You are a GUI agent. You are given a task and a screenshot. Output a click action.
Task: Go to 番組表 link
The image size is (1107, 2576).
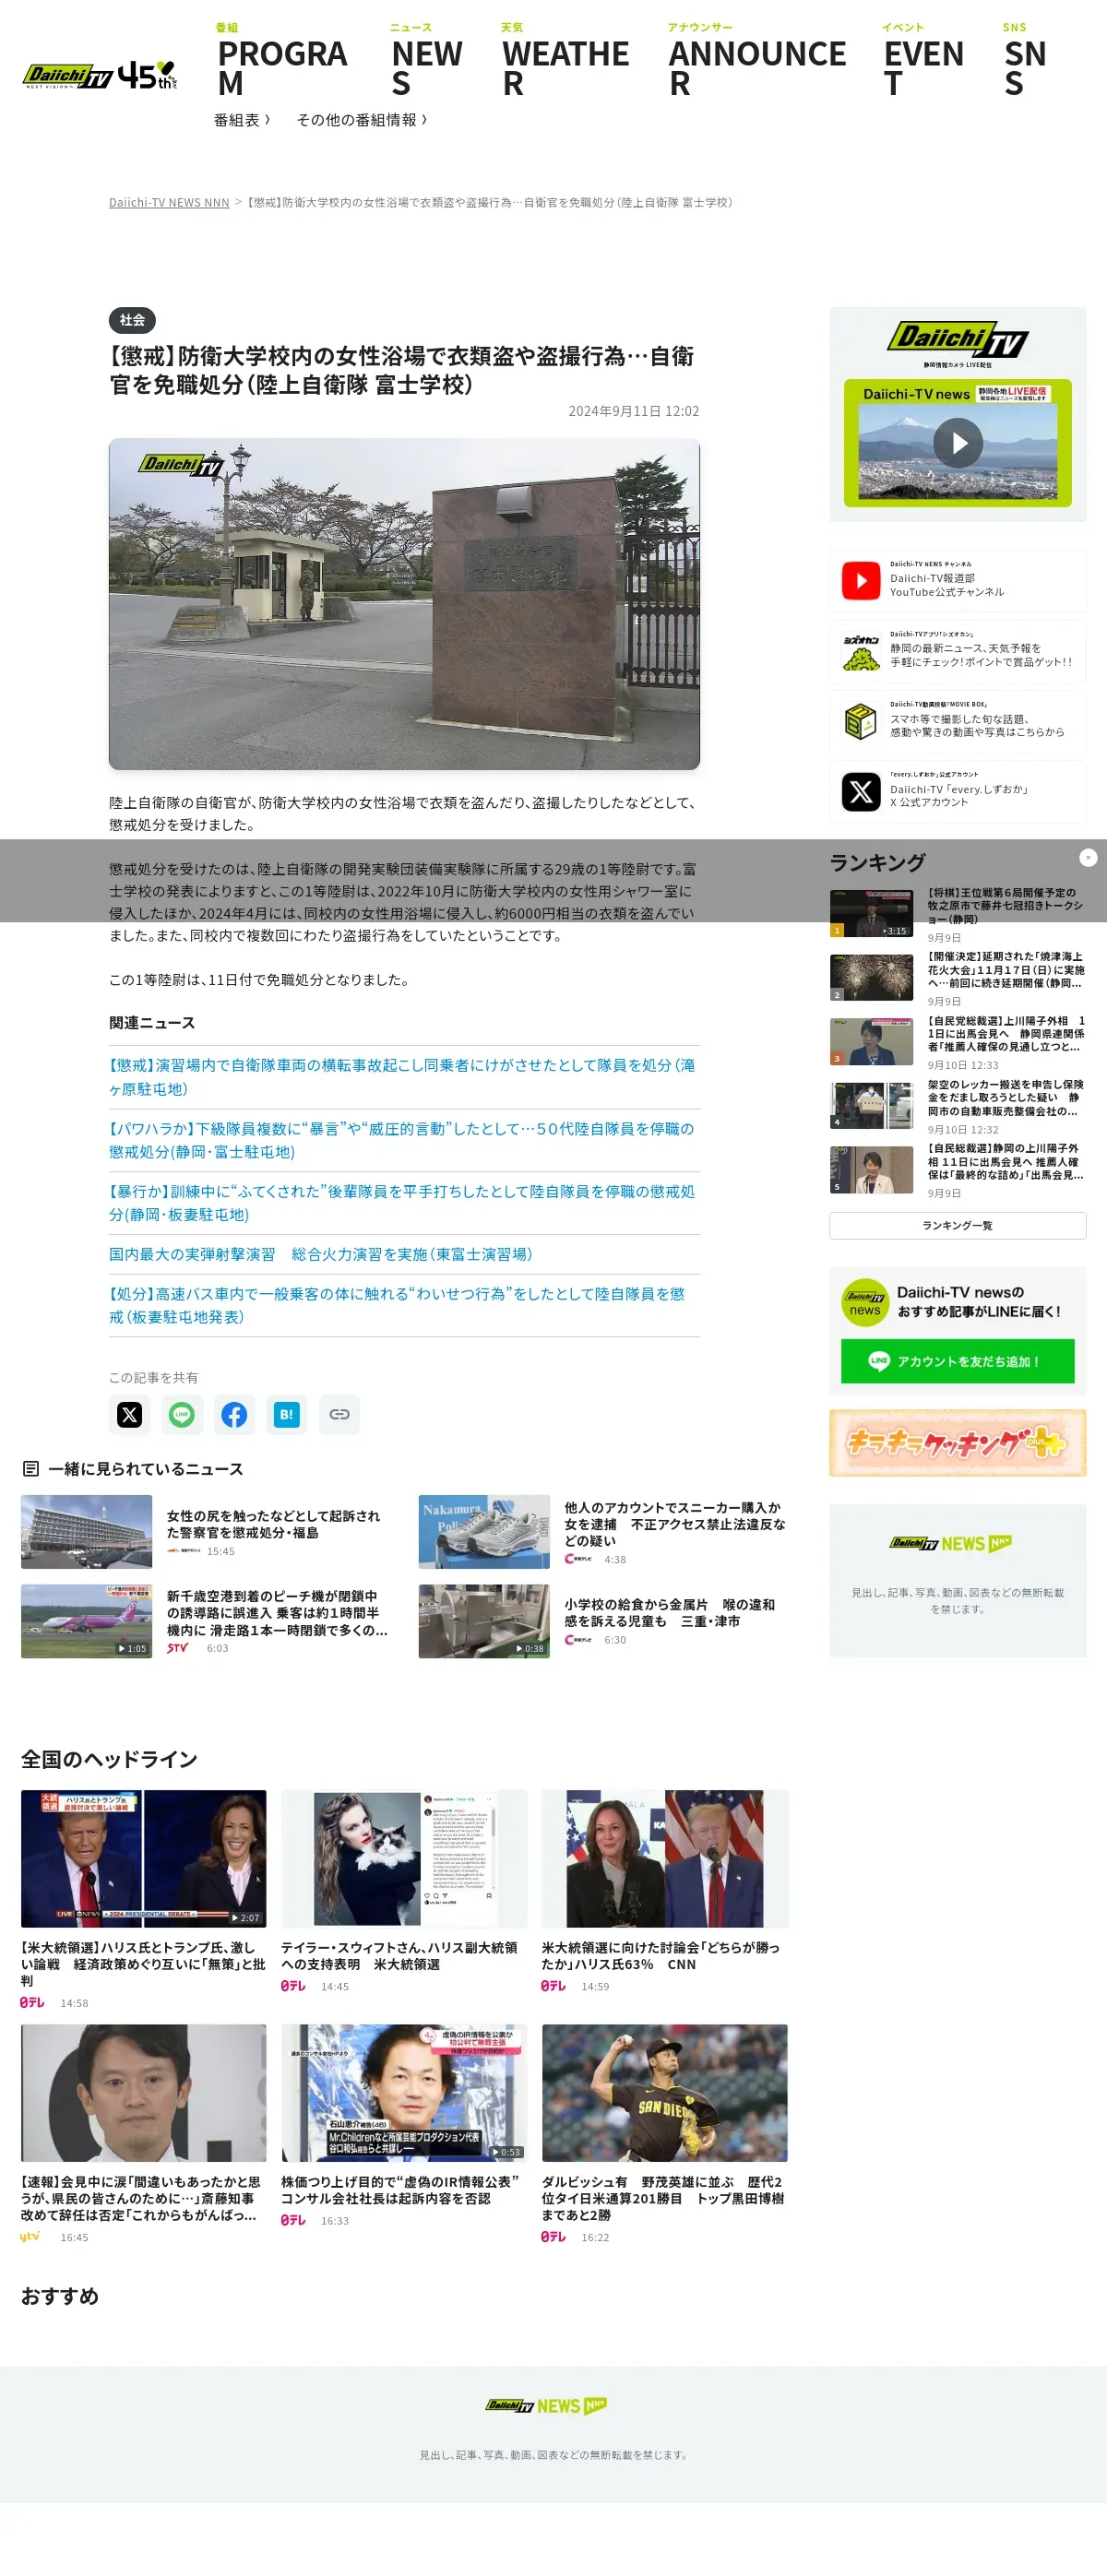pyautogui.click(x=242, y=120)
